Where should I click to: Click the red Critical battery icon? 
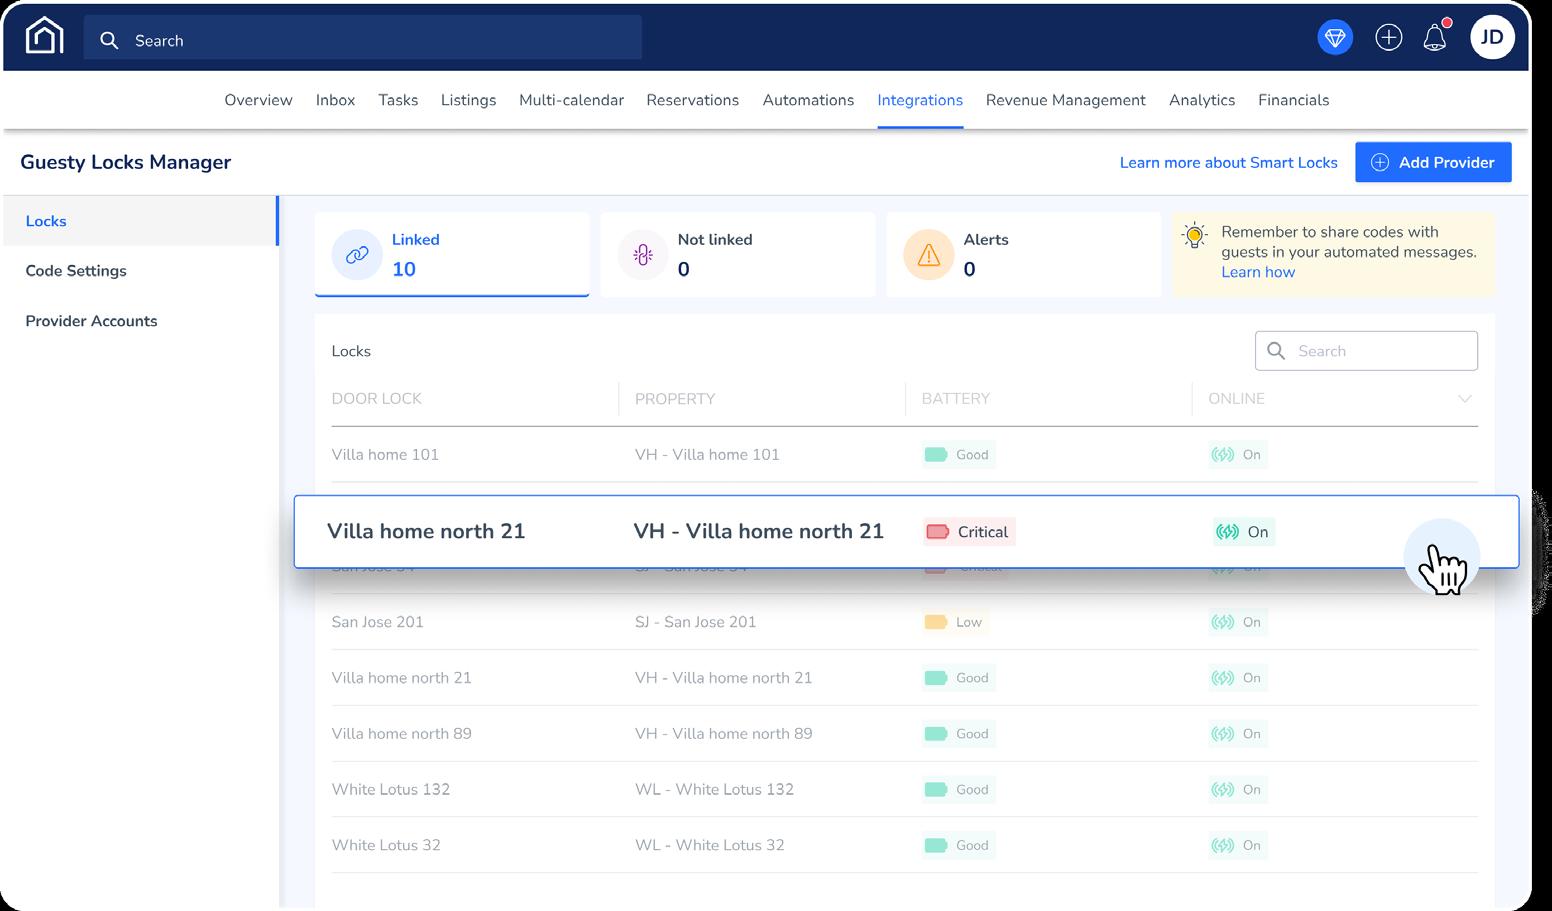pyautogui.click(x=938, y=532)
